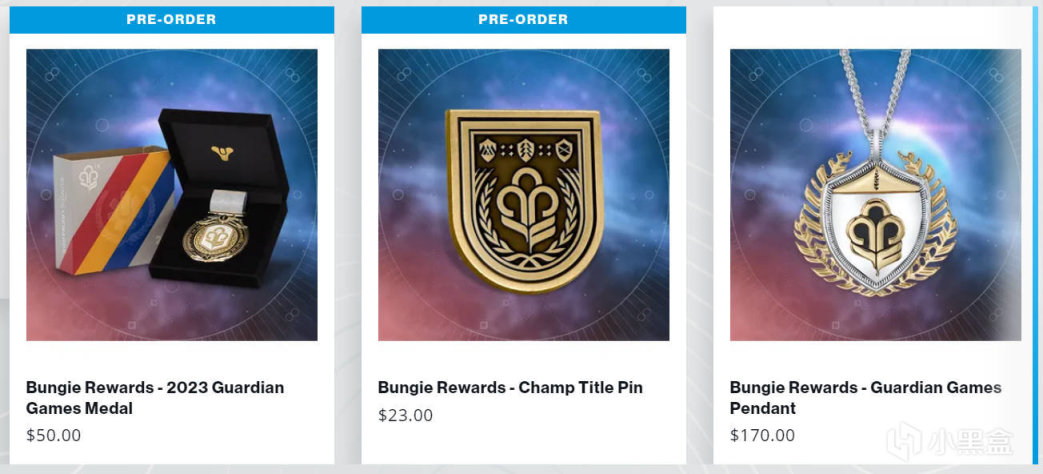1043x474 pixels.
Task: Open the 2023 Guardian Games Medal image
Action: point(171,195)
